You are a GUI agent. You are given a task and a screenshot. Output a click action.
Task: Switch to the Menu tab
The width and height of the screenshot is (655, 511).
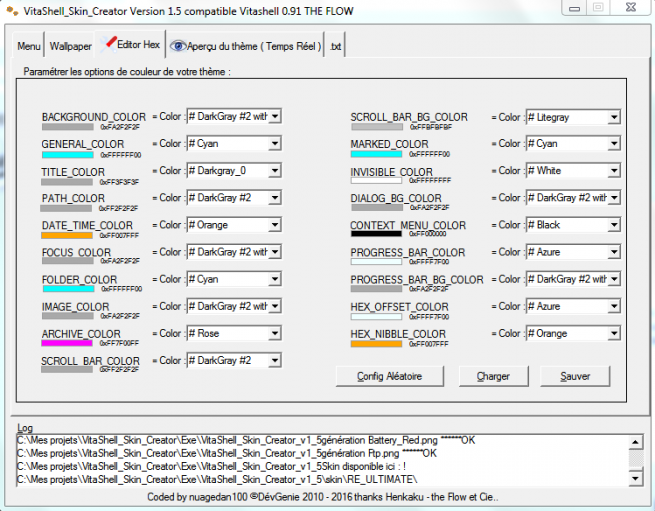click(29, 46)
